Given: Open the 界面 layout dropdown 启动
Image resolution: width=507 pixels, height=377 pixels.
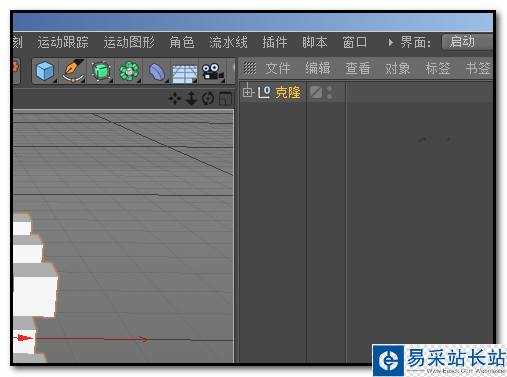Looking at the screenshot, I should point(467,42).
